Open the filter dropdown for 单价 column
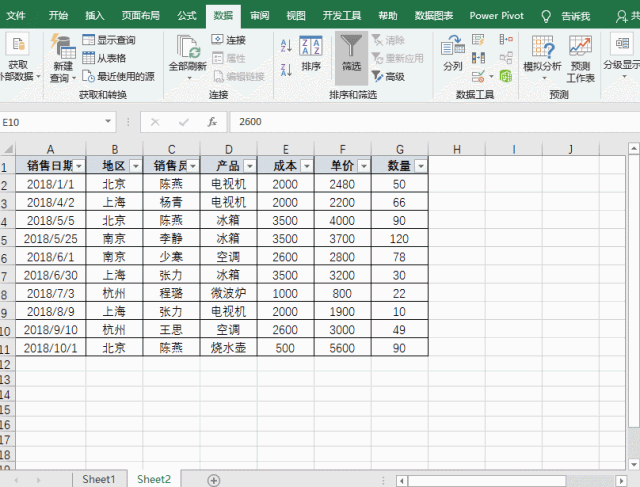Screen dimensions: 640x487 [x=364, y=166]
